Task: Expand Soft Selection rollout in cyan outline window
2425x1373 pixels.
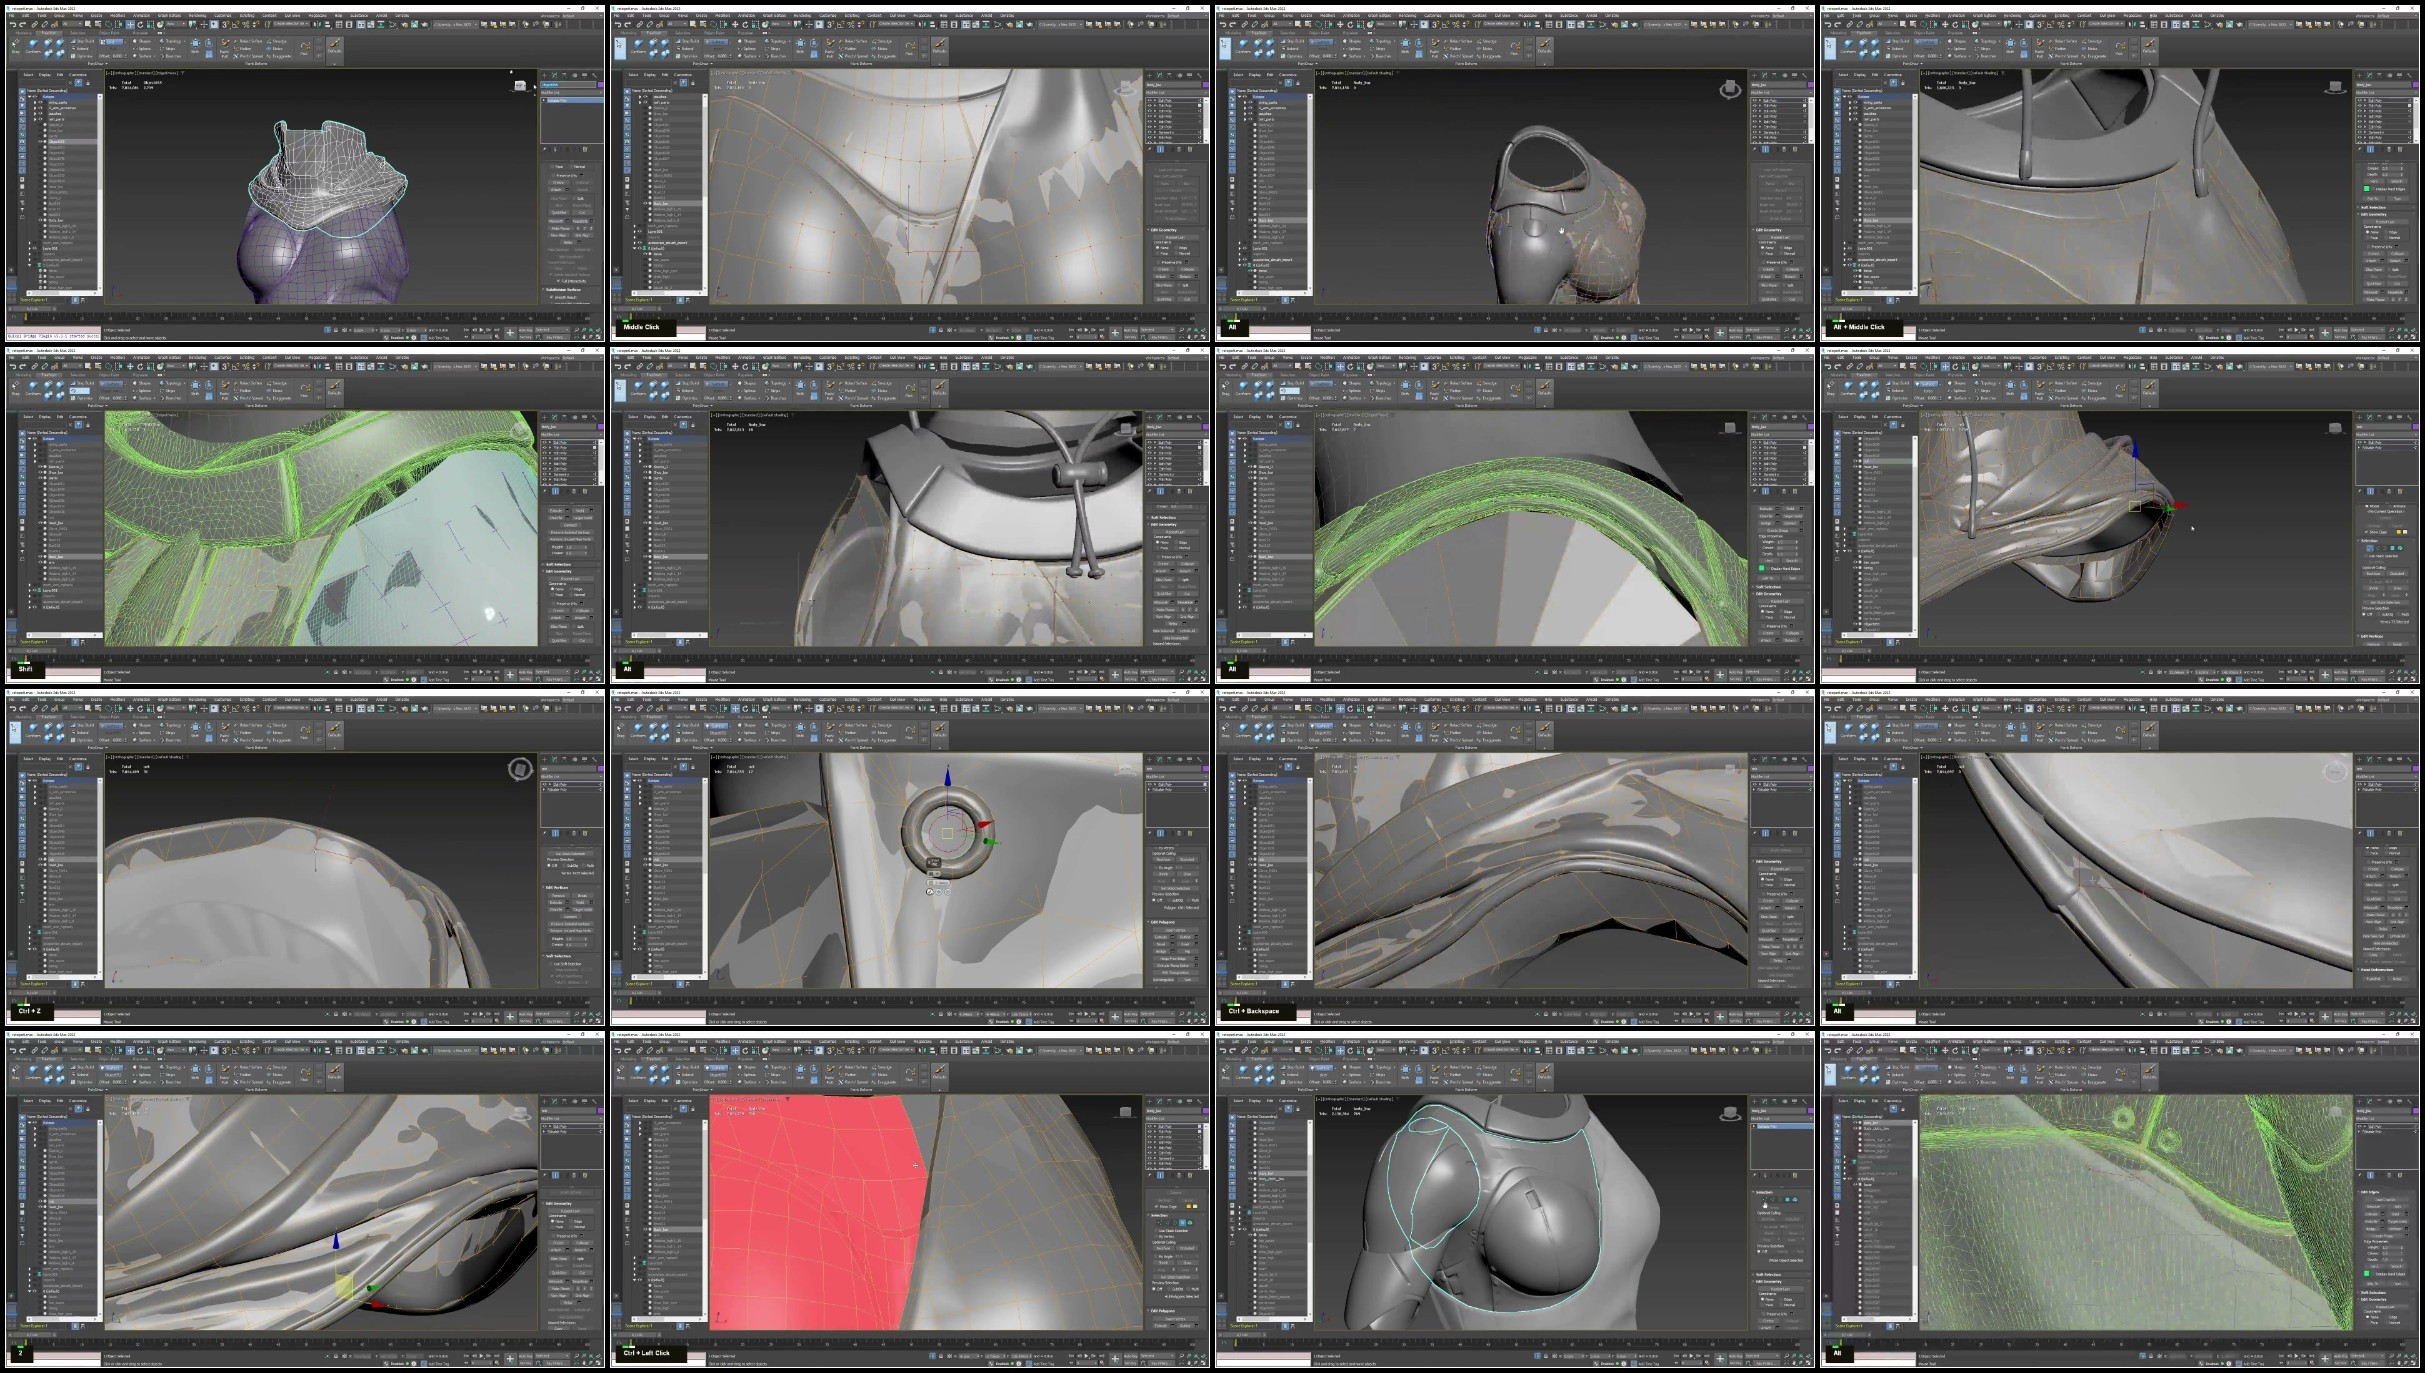Action: pos(1770,1274)
